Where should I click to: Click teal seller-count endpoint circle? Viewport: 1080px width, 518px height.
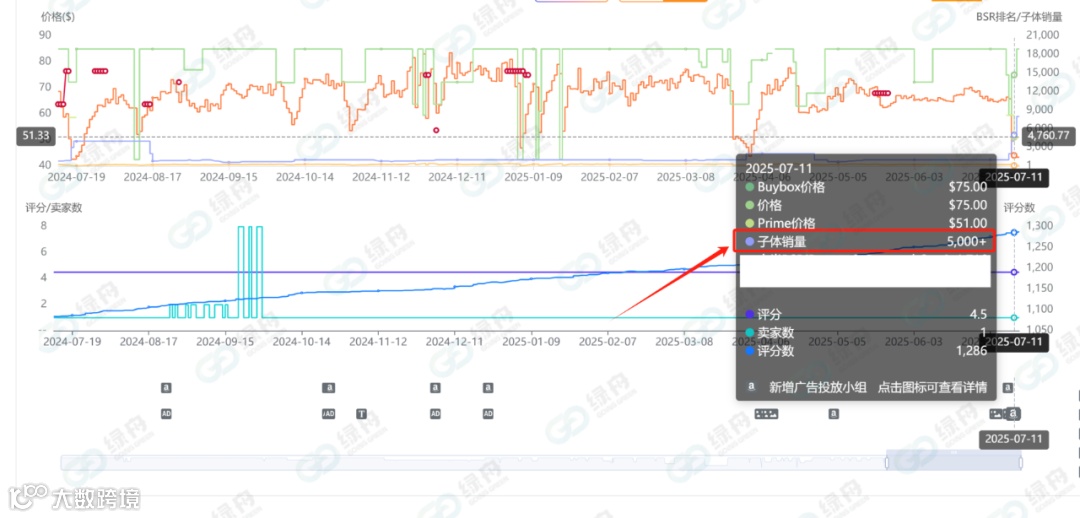pyautogui.click(x=1014, y=318)
